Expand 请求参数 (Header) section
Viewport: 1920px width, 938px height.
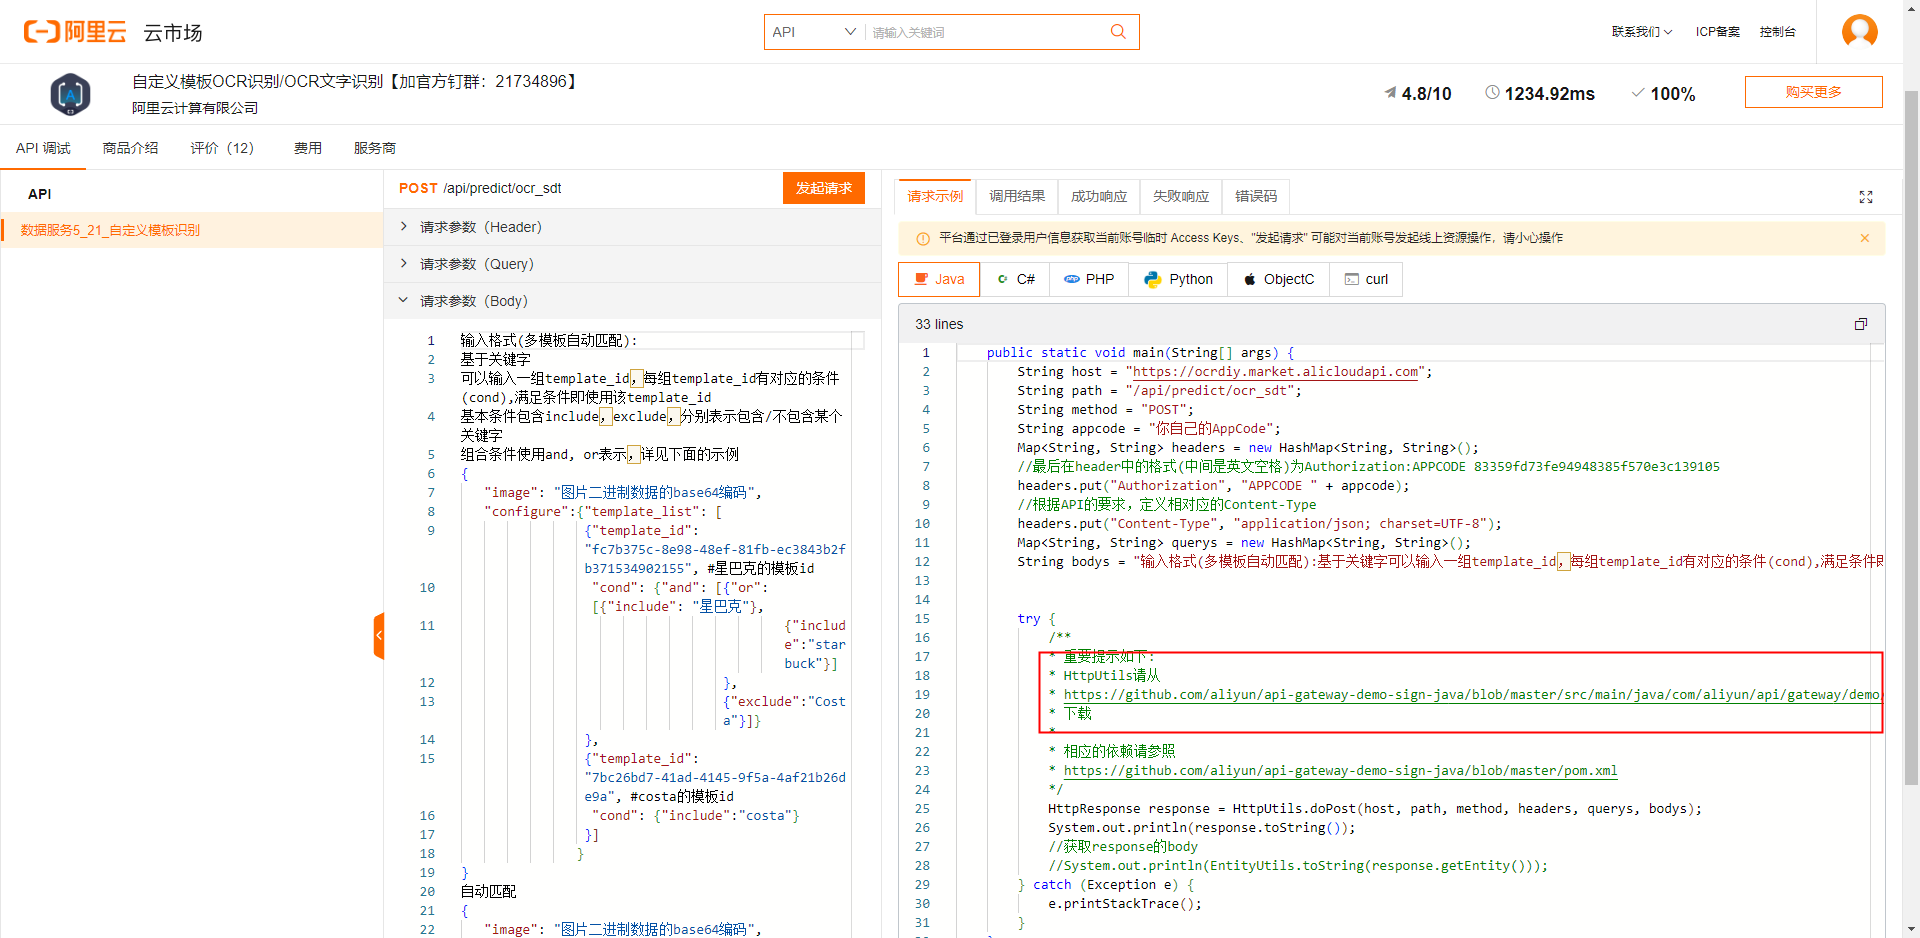coord(632,227)
